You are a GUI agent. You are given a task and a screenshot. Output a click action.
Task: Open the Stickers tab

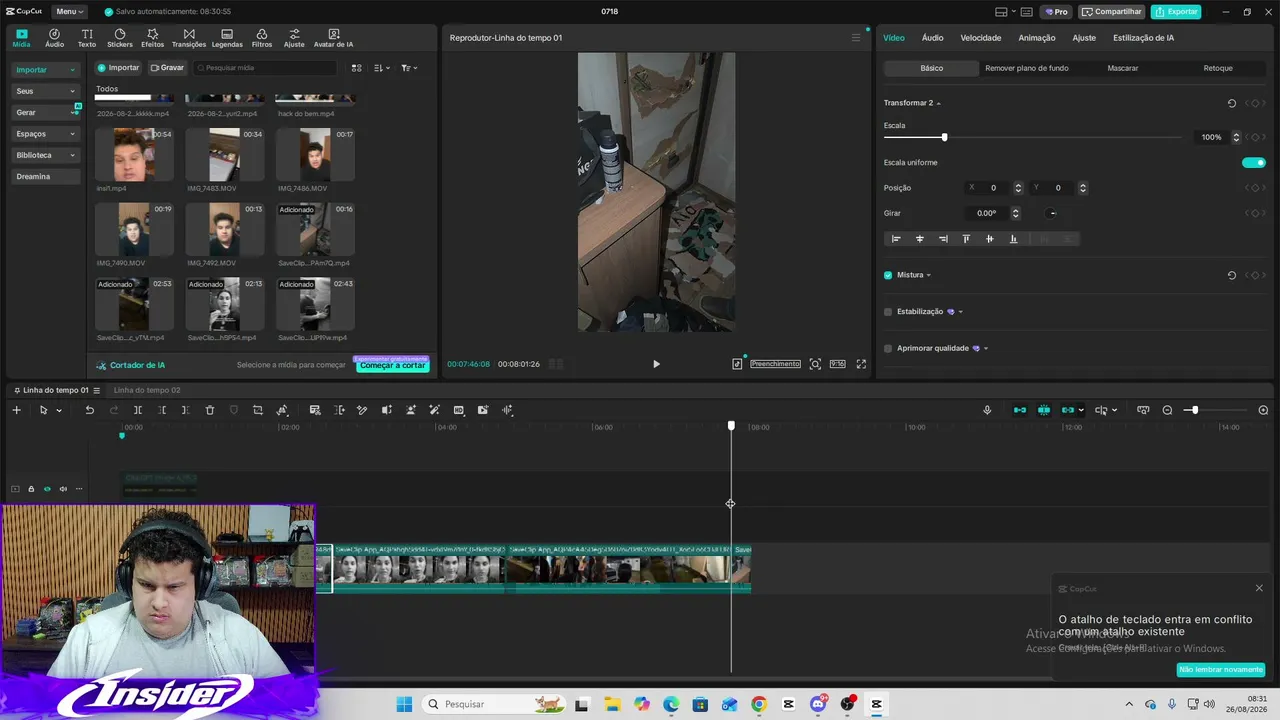(120, 38)
